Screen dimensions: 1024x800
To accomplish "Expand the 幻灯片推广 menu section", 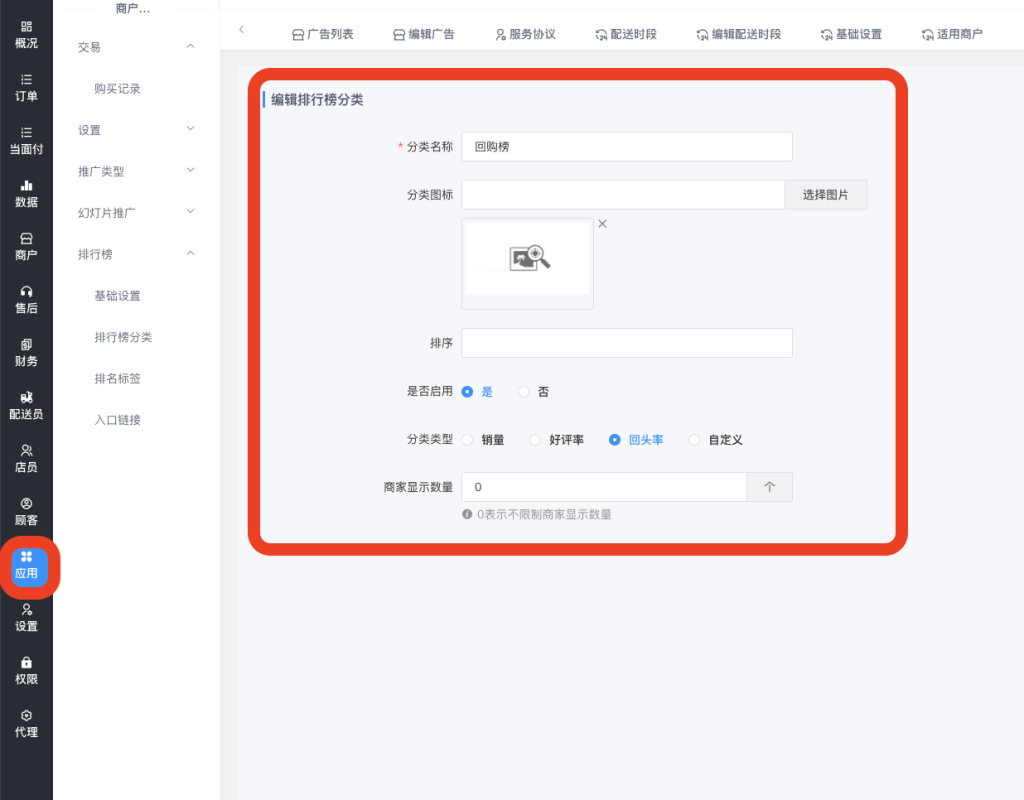I will 190,212.
